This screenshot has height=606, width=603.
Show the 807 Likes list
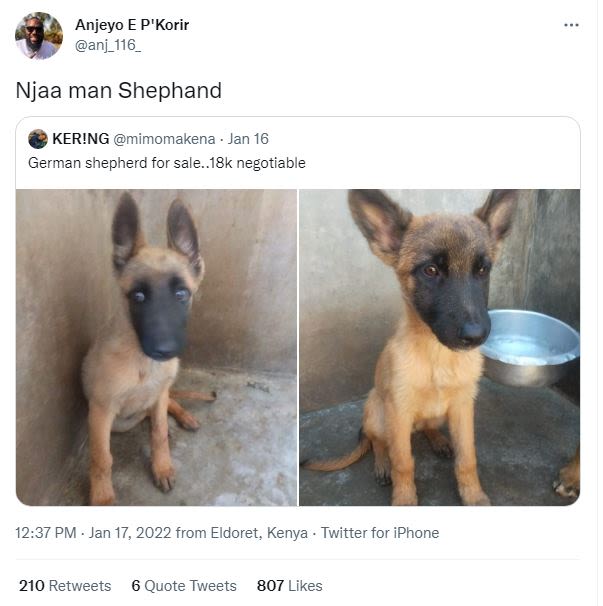pyautogui.click(x=289, y=585)
